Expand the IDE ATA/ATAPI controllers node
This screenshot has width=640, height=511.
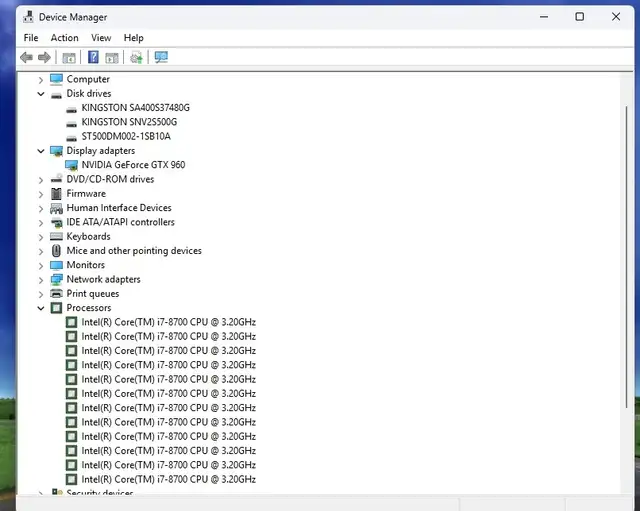[x=41, y=223]
